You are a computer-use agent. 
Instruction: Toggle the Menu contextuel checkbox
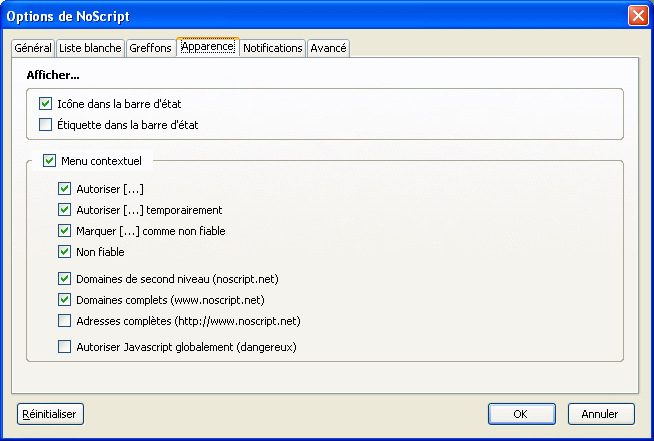coord(49,161)
